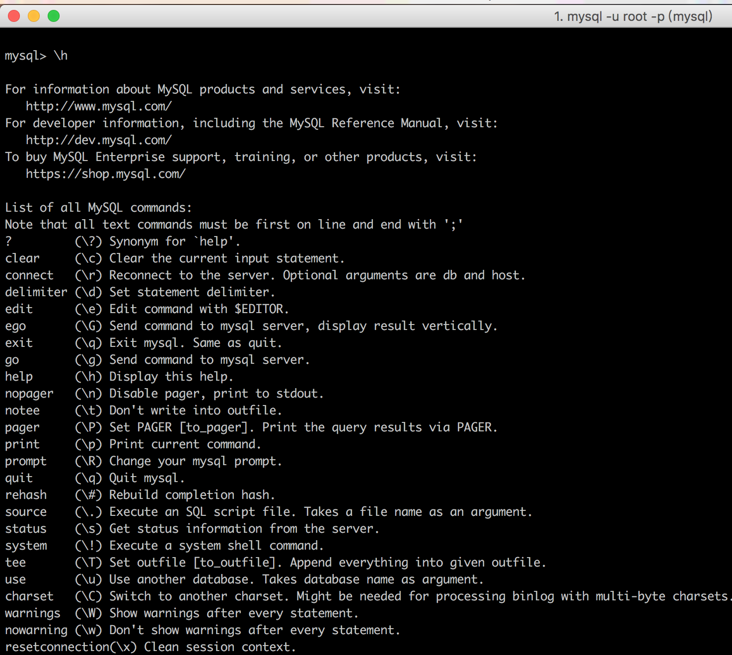Select the 'use' command row
The image size is (732, 655).
244,579
